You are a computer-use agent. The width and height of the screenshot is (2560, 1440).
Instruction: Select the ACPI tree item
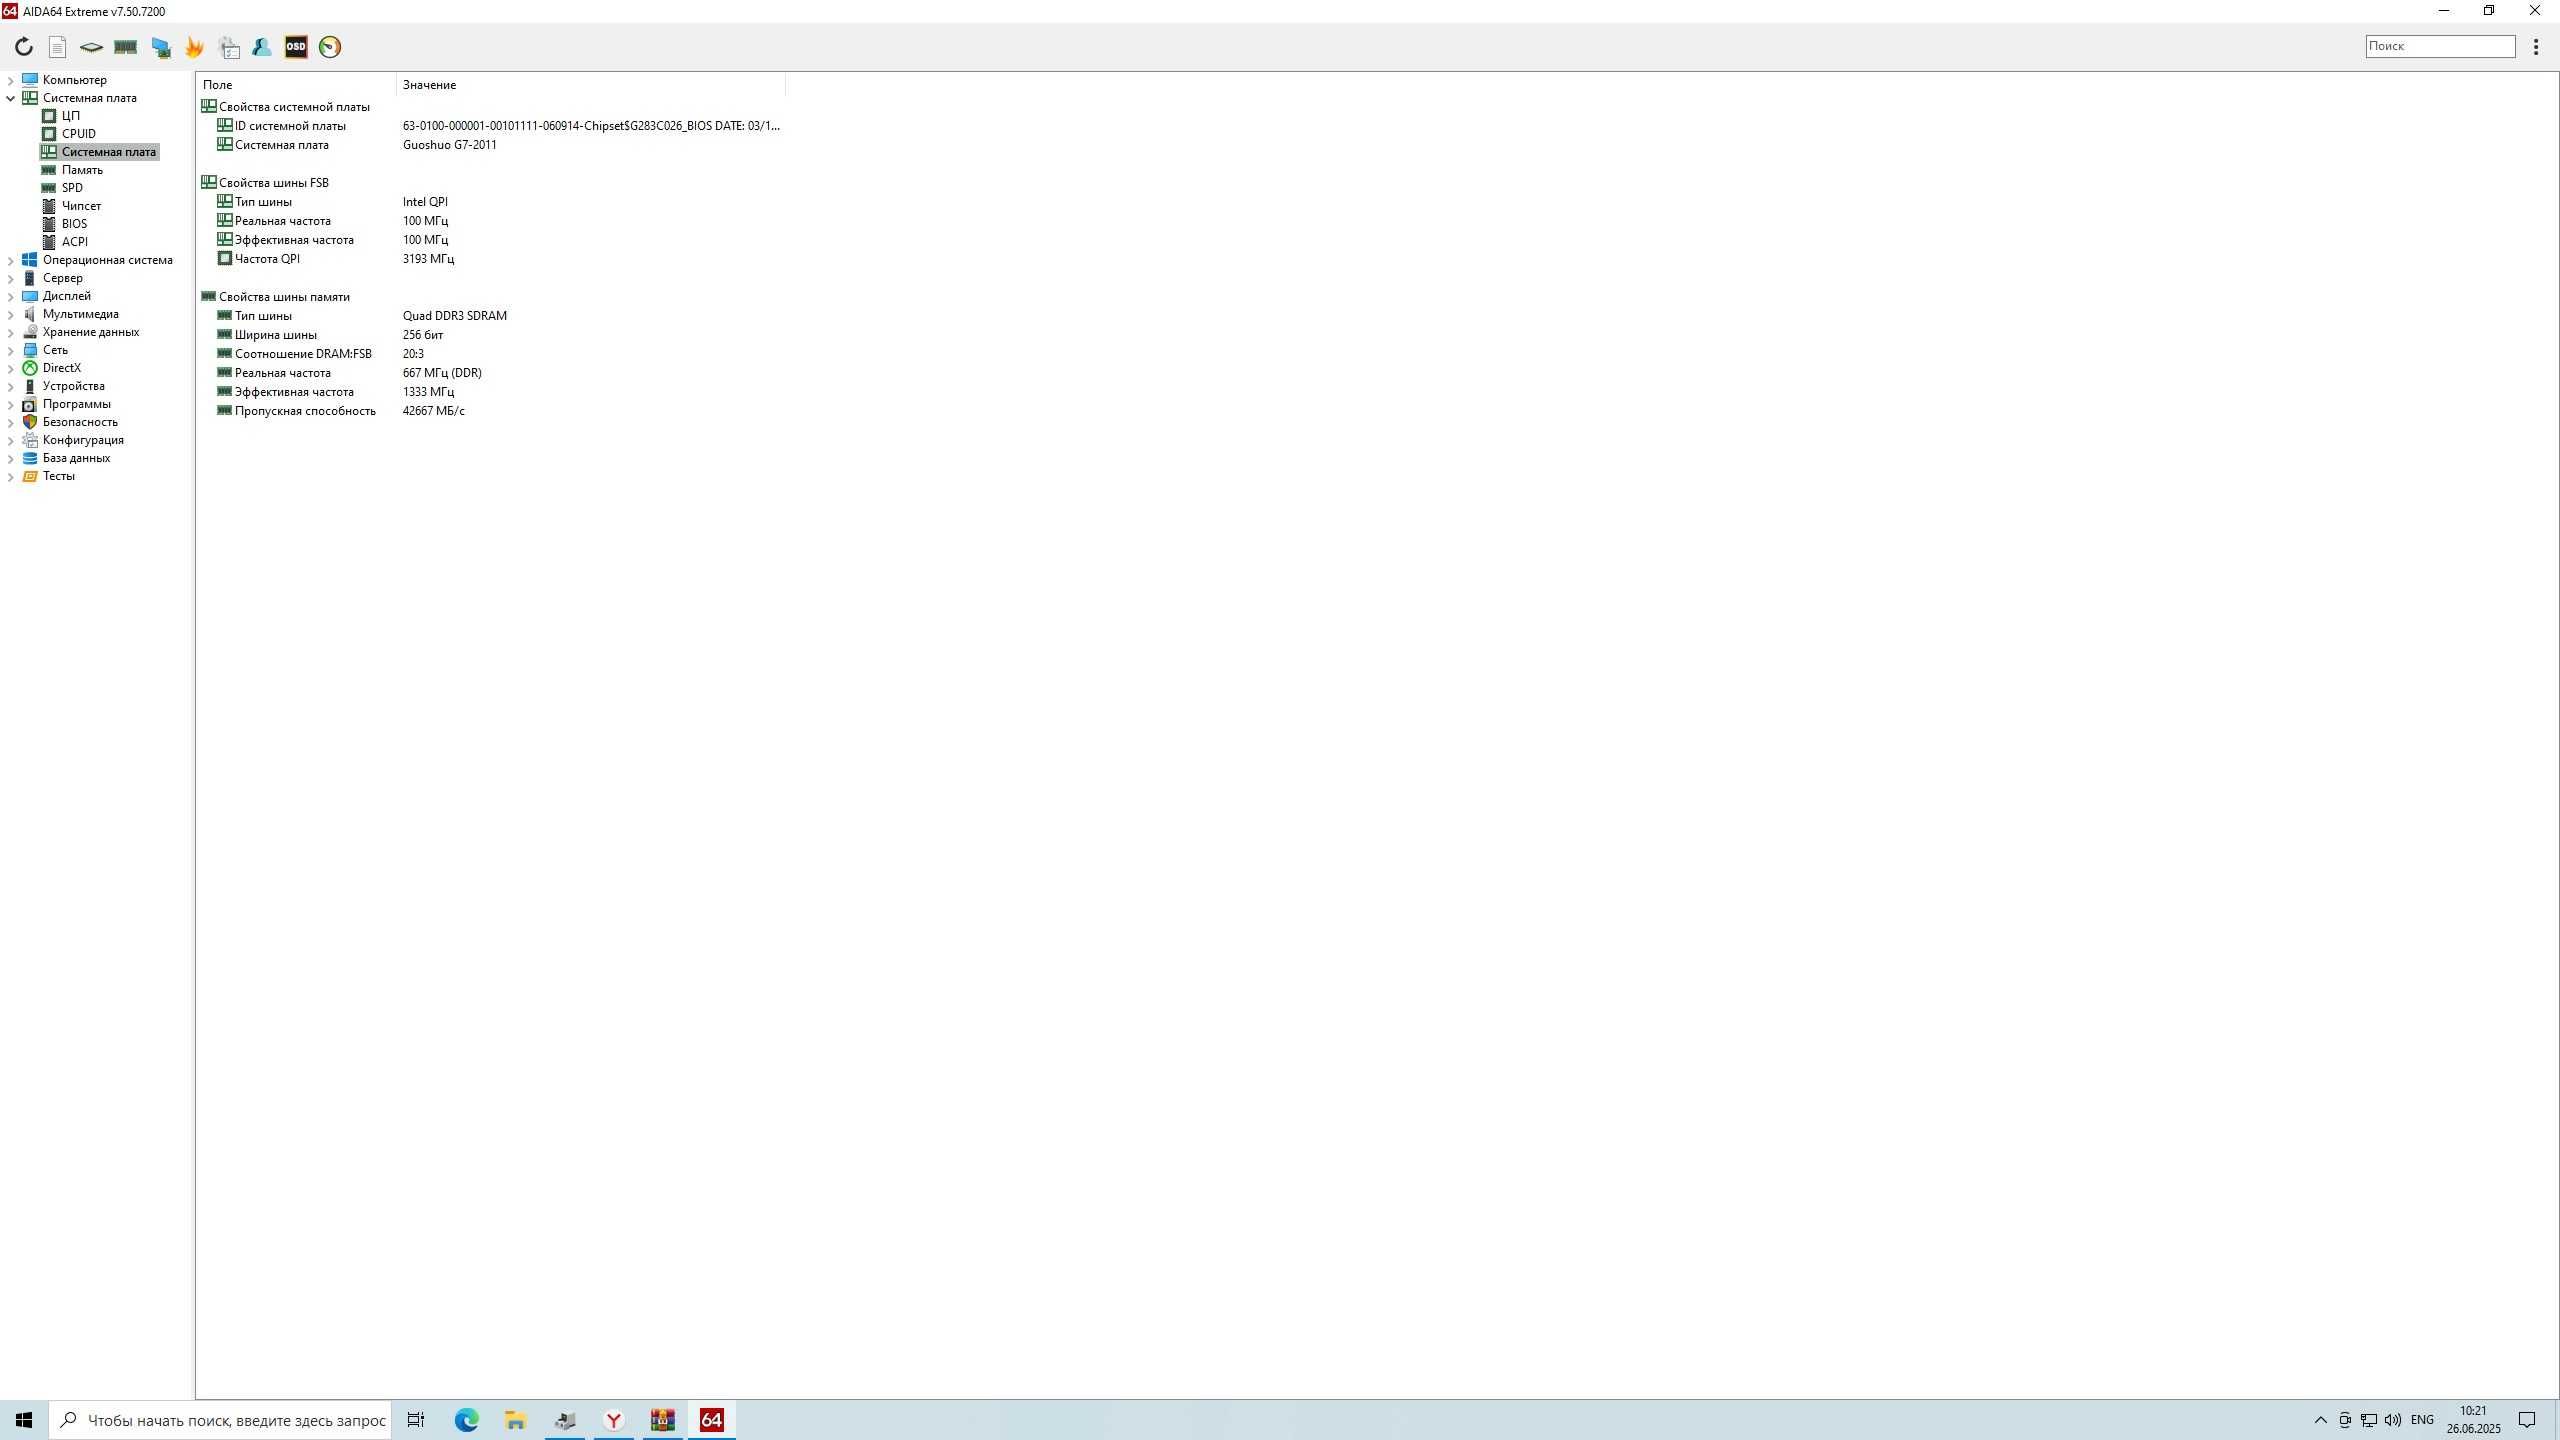[74, 242]
